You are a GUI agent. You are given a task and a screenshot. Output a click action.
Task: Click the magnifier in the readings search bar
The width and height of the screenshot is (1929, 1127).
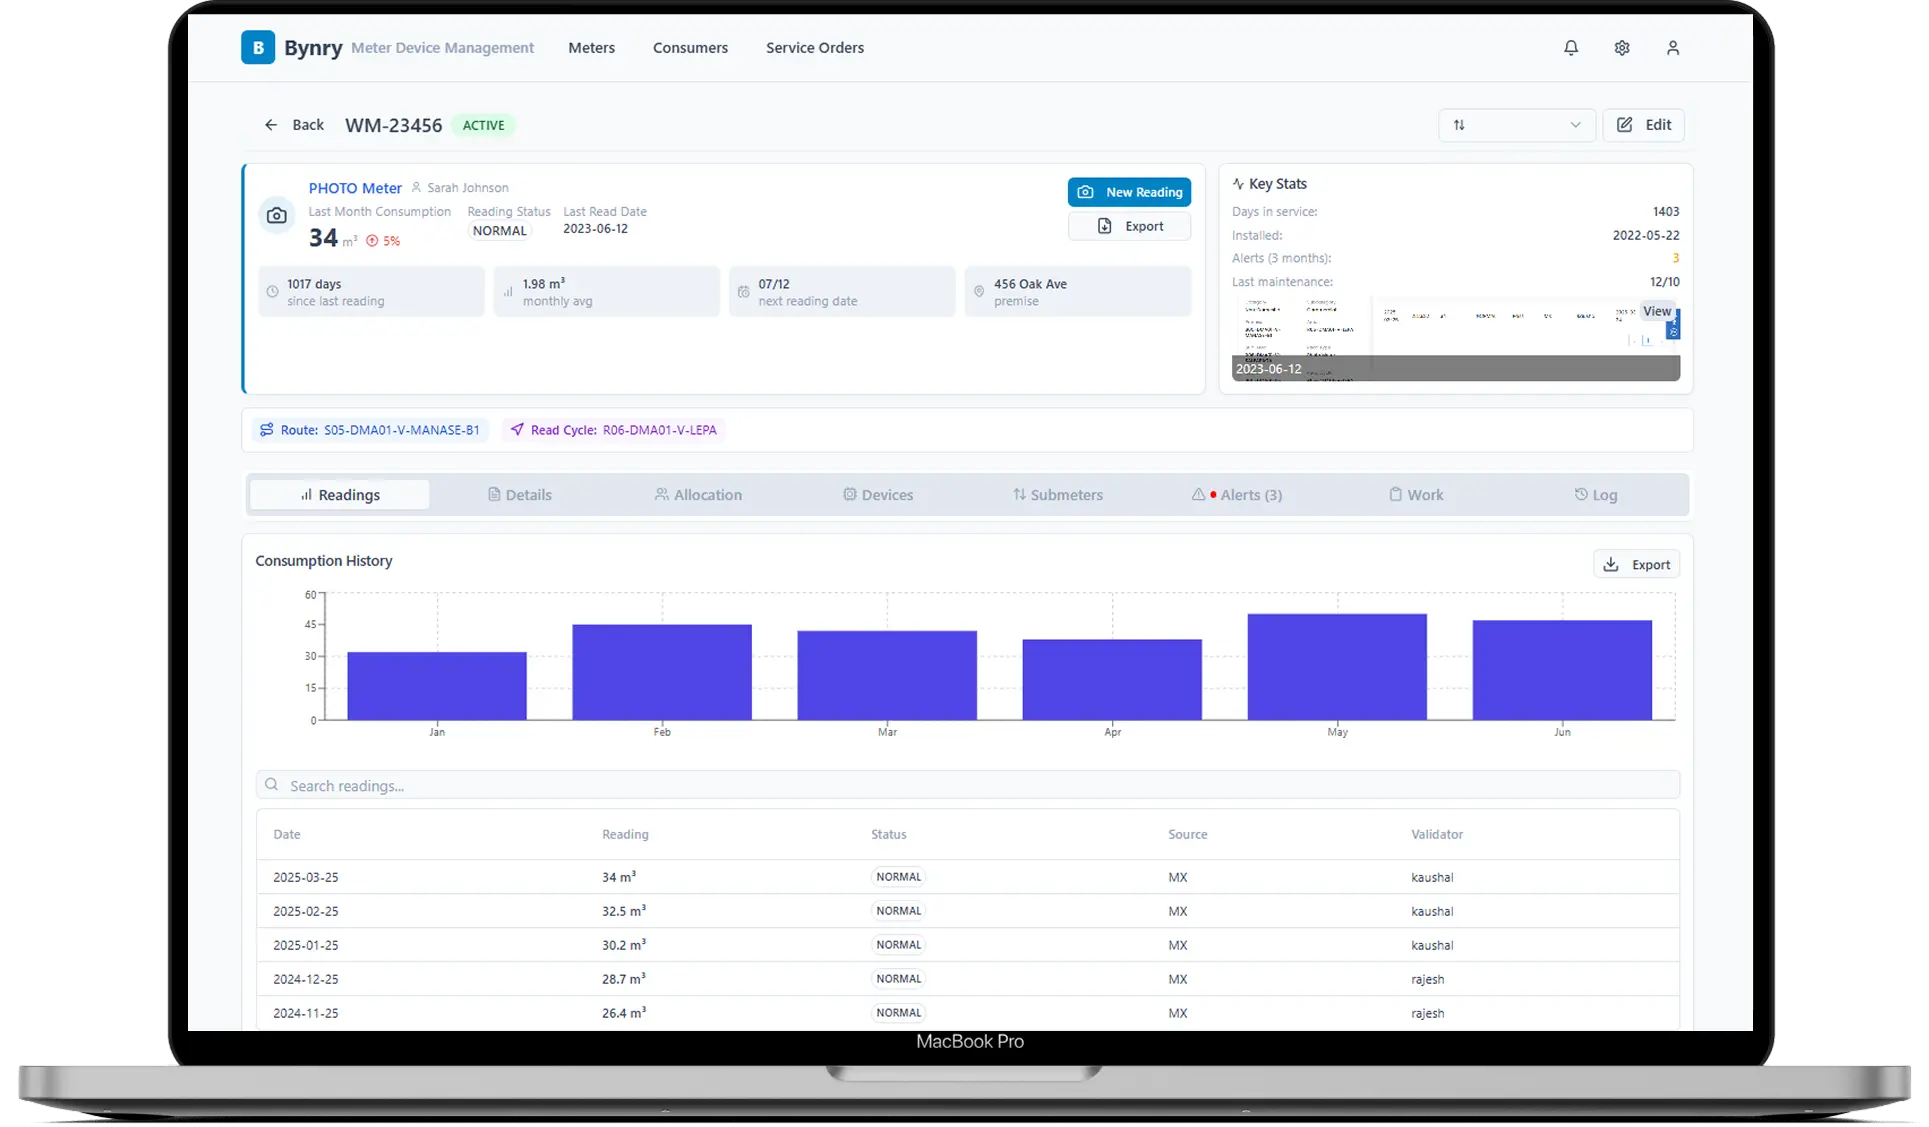(x=271, y=784)
